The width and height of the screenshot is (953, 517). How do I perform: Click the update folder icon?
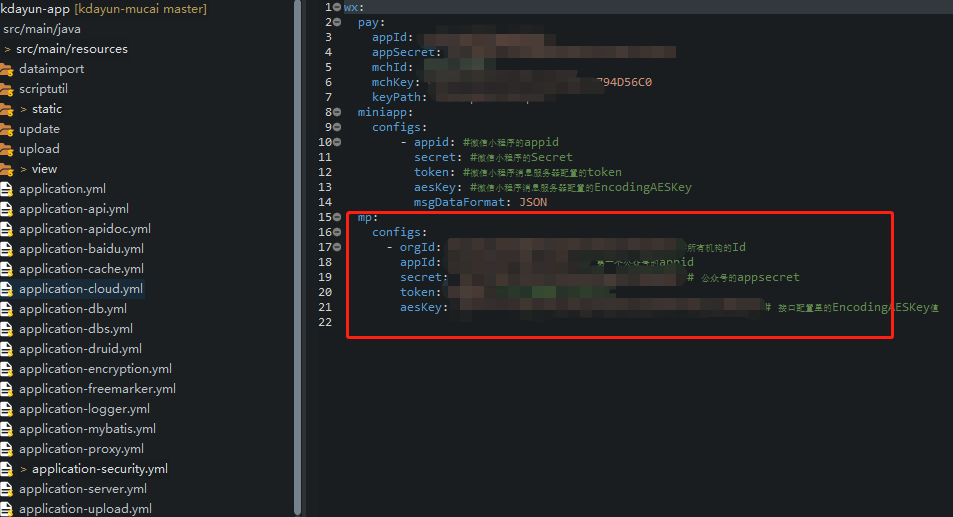click(x=6, y=129)
